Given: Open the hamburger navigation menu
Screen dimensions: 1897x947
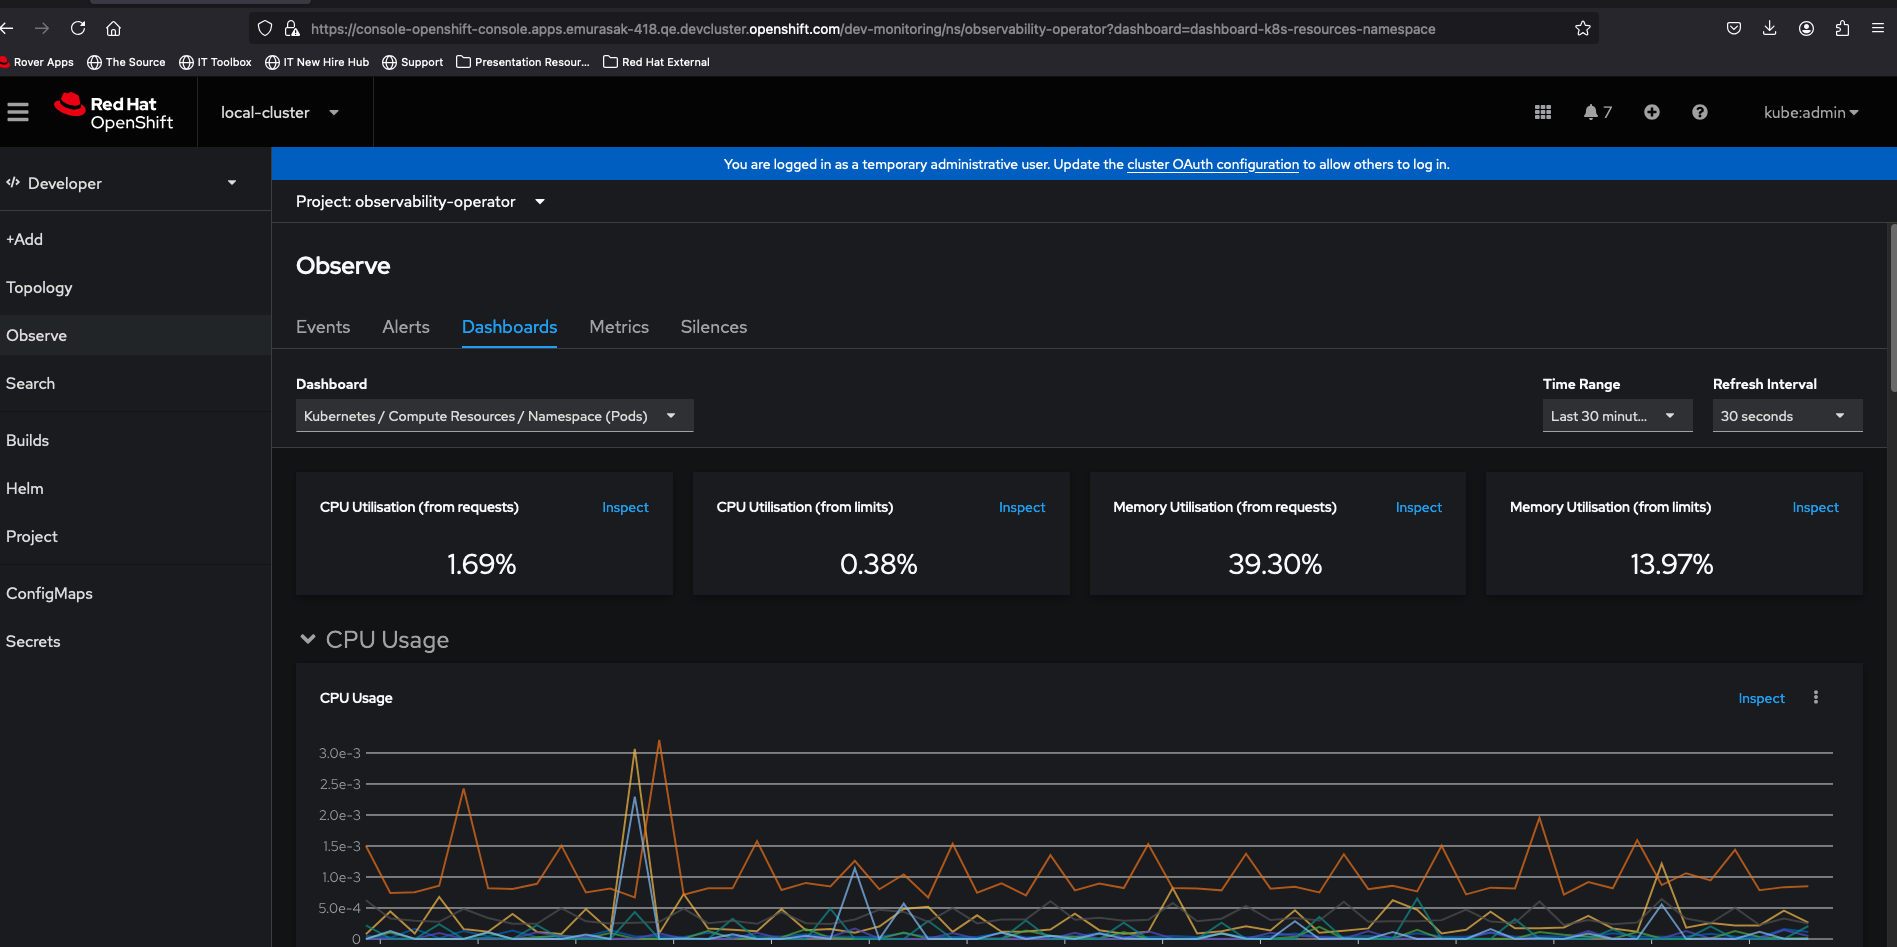Looking at the screenshot, I should pyautogui.click(x=18, y=112).
